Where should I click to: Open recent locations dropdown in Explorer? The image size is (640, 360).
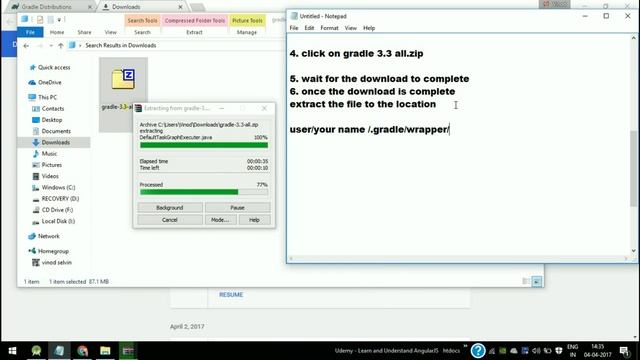[51, 46]
